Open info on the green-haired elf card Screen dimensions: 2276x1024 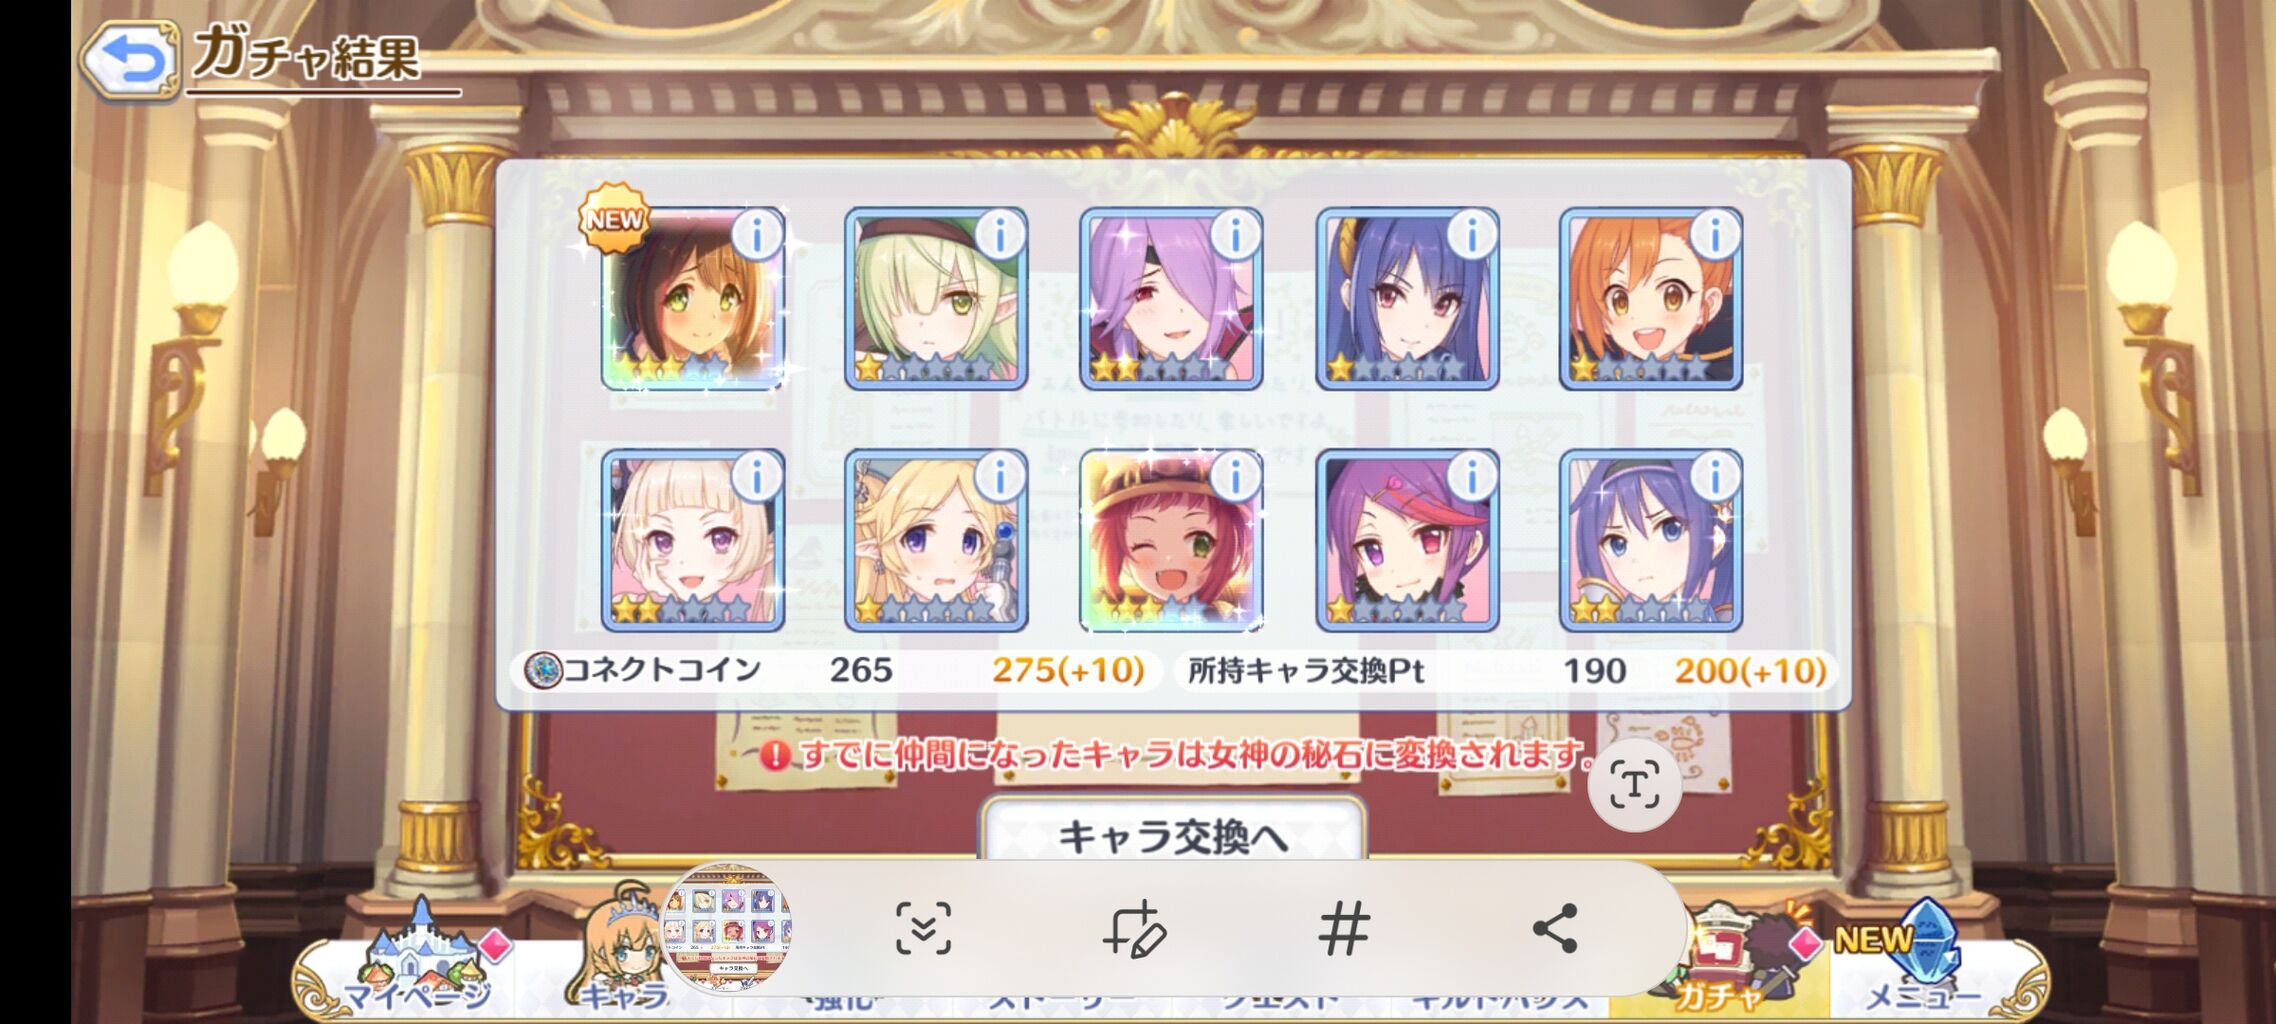pyautogui.click(x=1000, y=236)
